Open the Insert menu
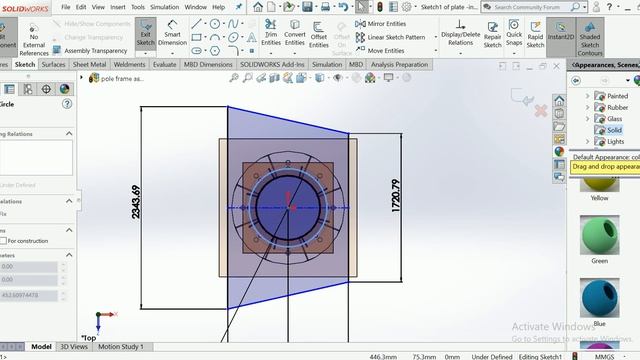640x360 pixels. click(x=118, y=7)
